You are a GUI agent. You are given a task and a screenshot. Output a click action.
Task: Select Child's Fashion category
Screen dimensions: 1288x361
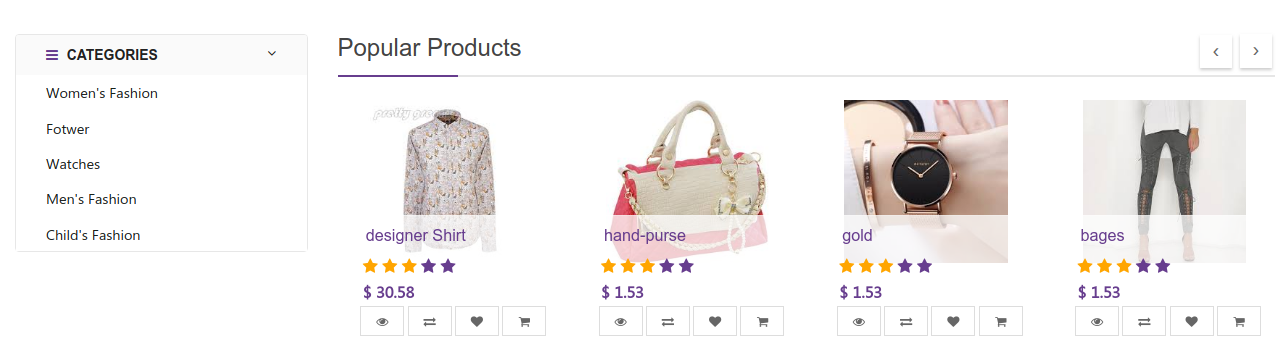[93, 235]
